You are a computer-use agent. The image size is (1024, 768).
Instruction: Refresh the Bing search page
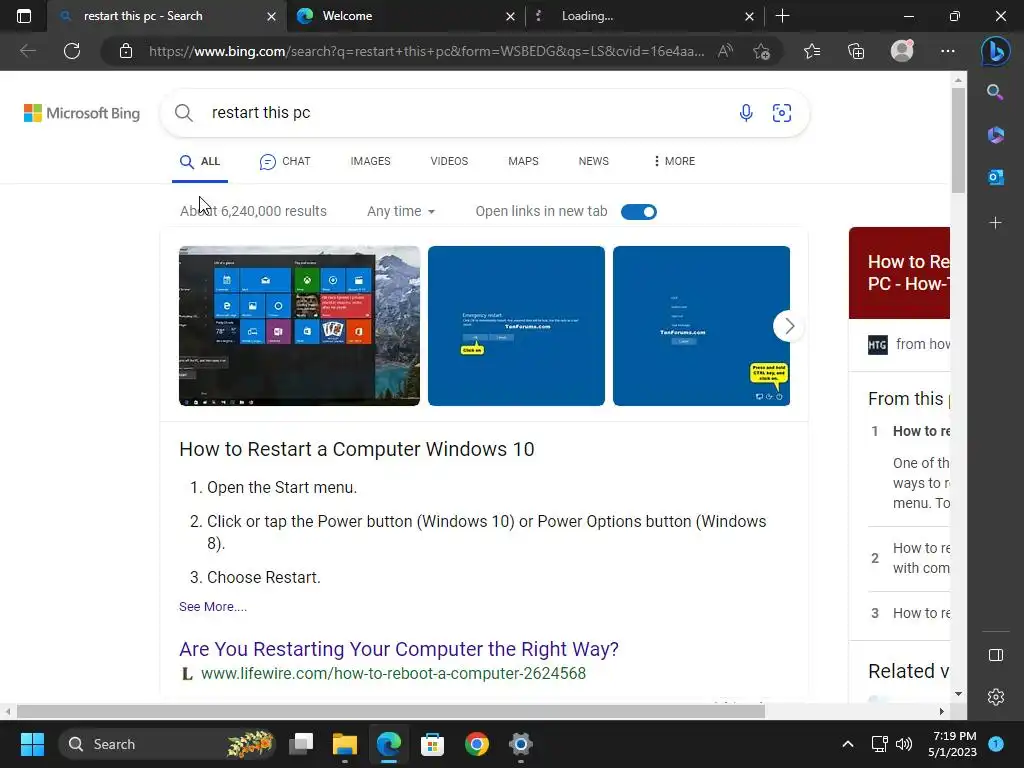click(72, 51)
